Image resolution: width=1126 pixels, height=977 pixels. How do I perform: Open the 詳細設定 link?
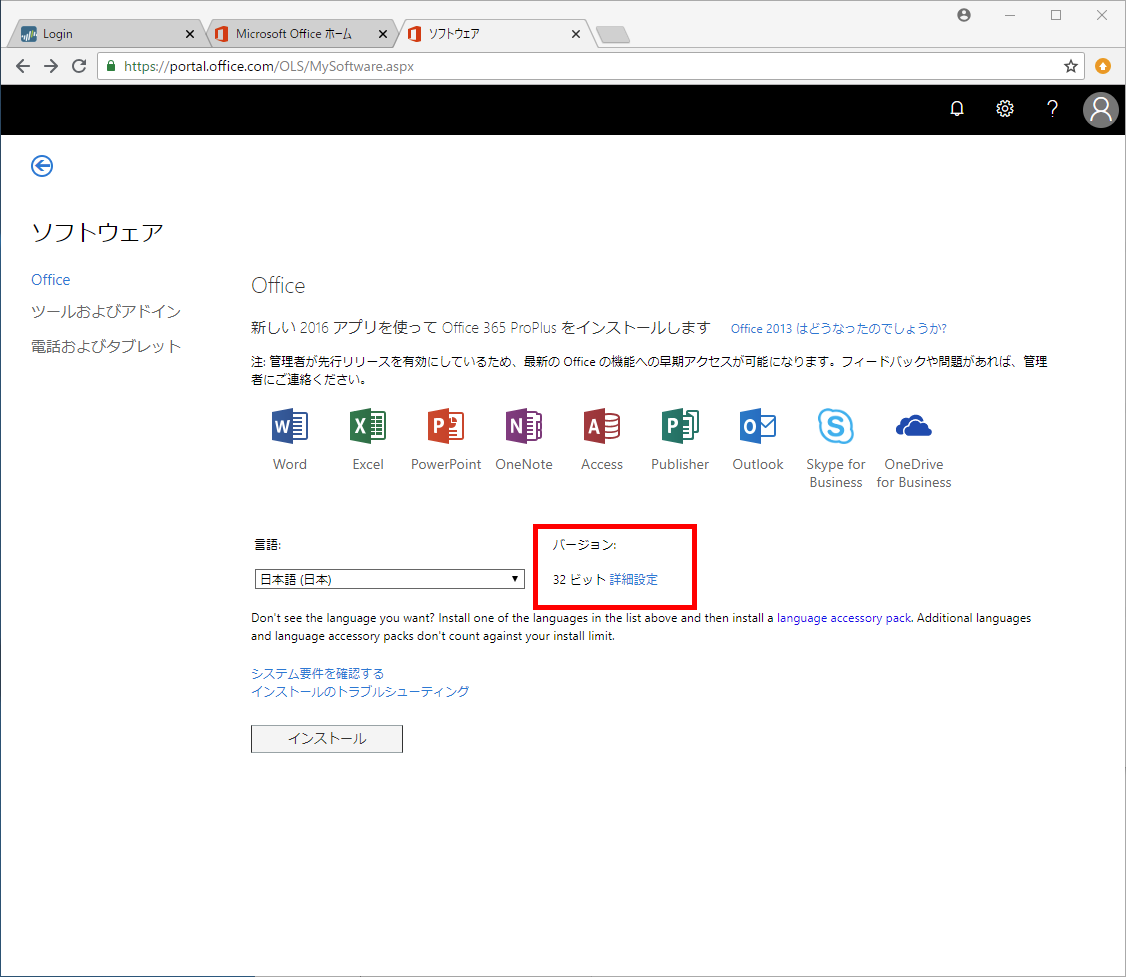click(x=633, y=579)
